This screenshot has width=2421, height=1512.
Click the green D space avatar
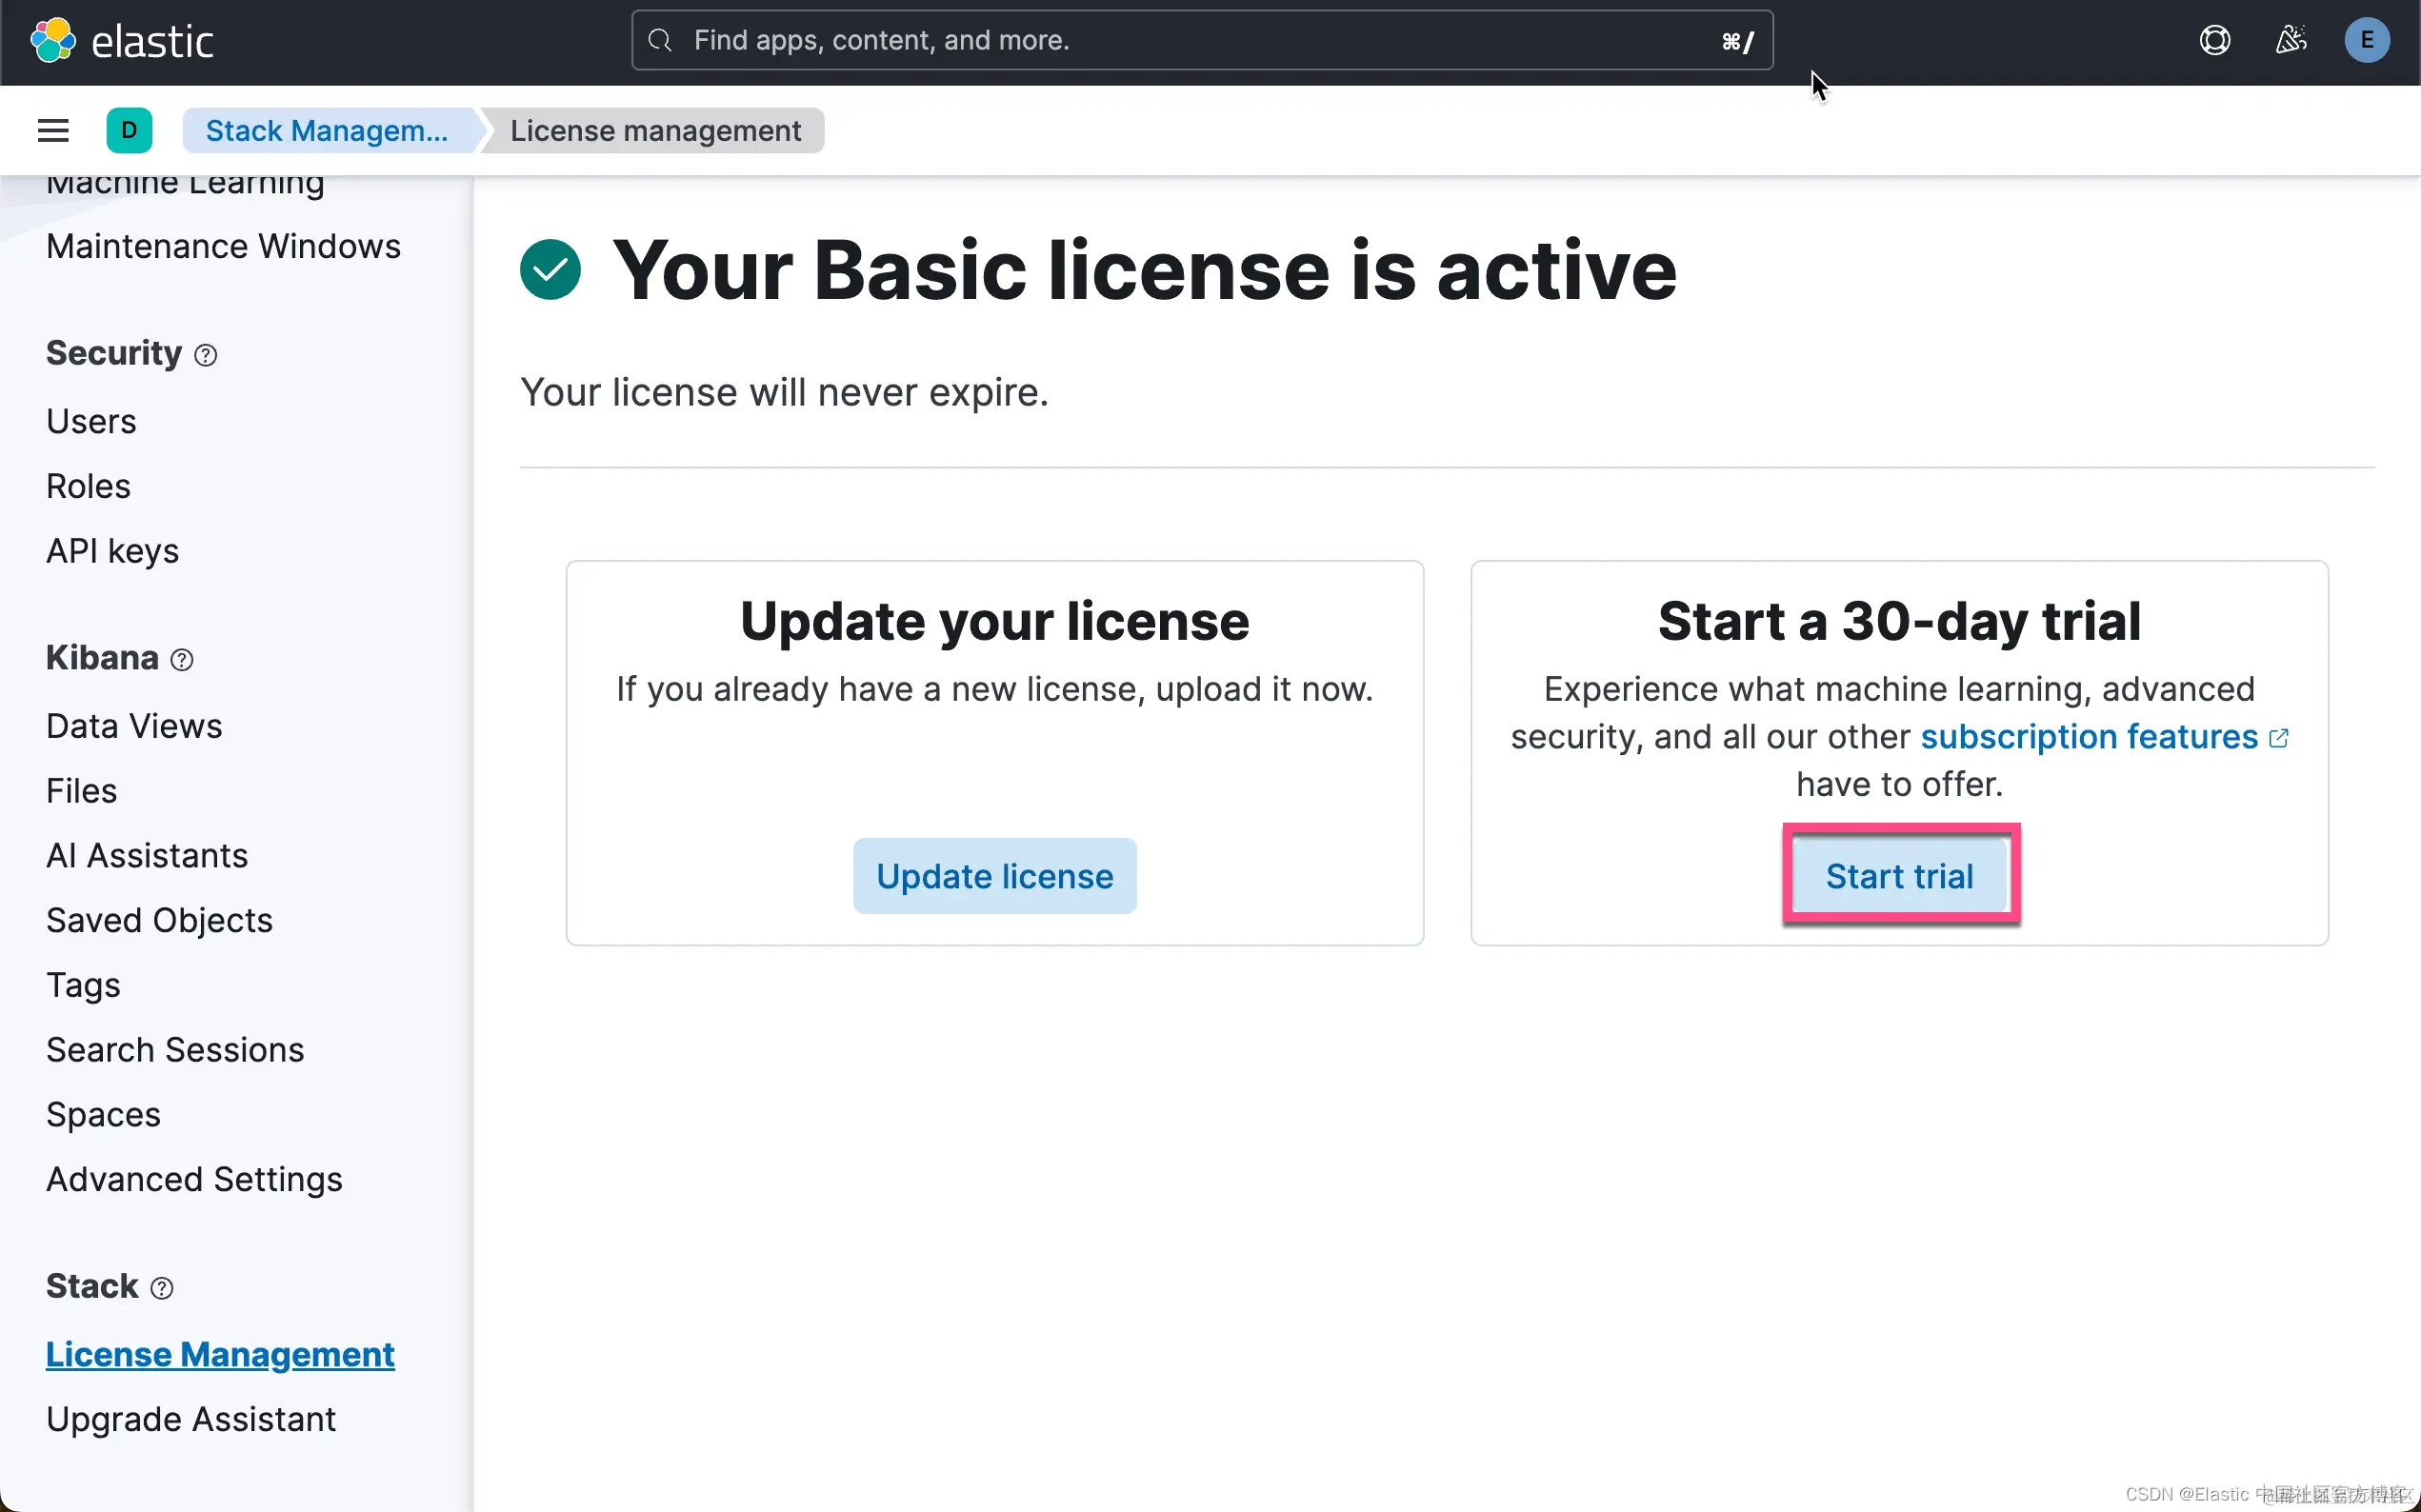(x=129, y=130)
